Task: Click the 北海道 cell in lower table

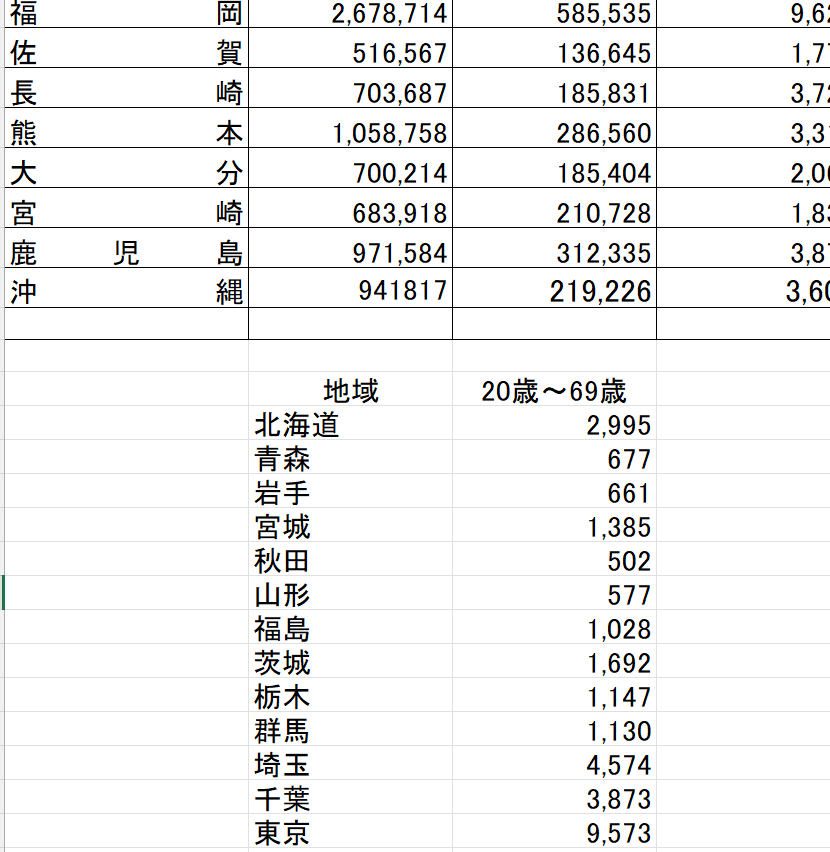Action: [x=351, y=425]
